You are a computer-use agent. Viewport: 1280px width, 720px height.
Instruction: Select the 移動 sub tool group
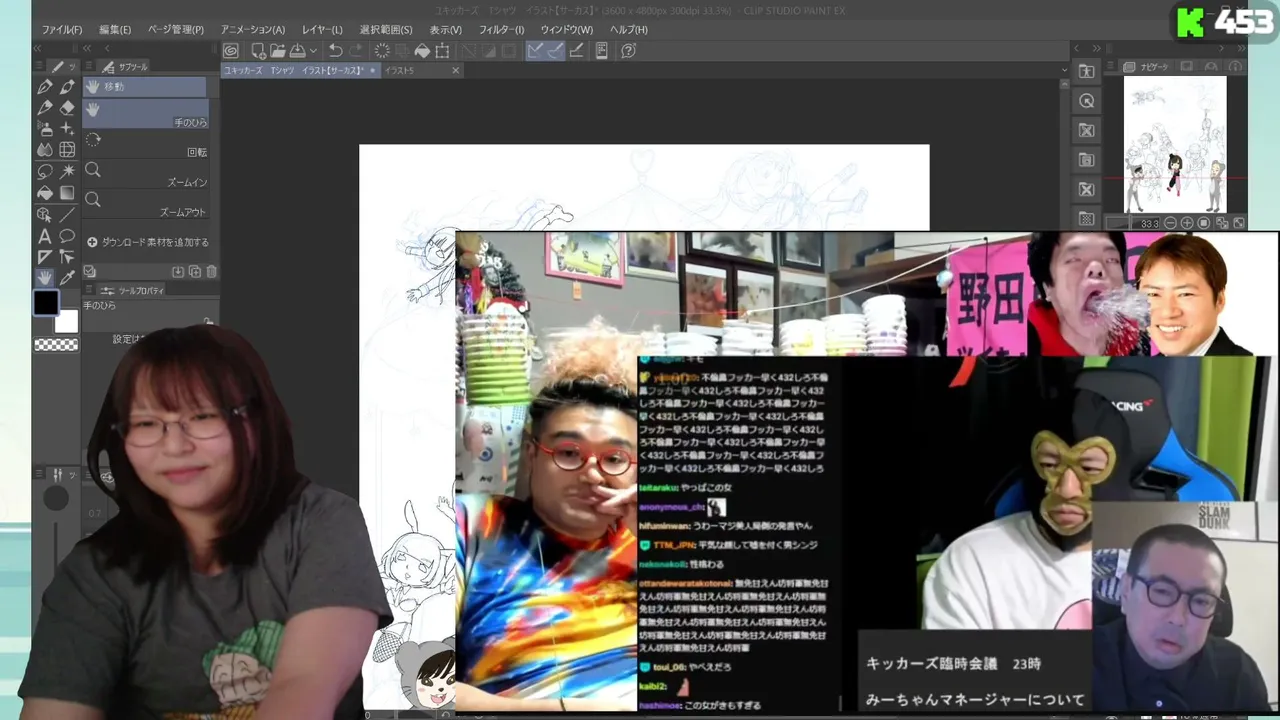click(145, 87)
